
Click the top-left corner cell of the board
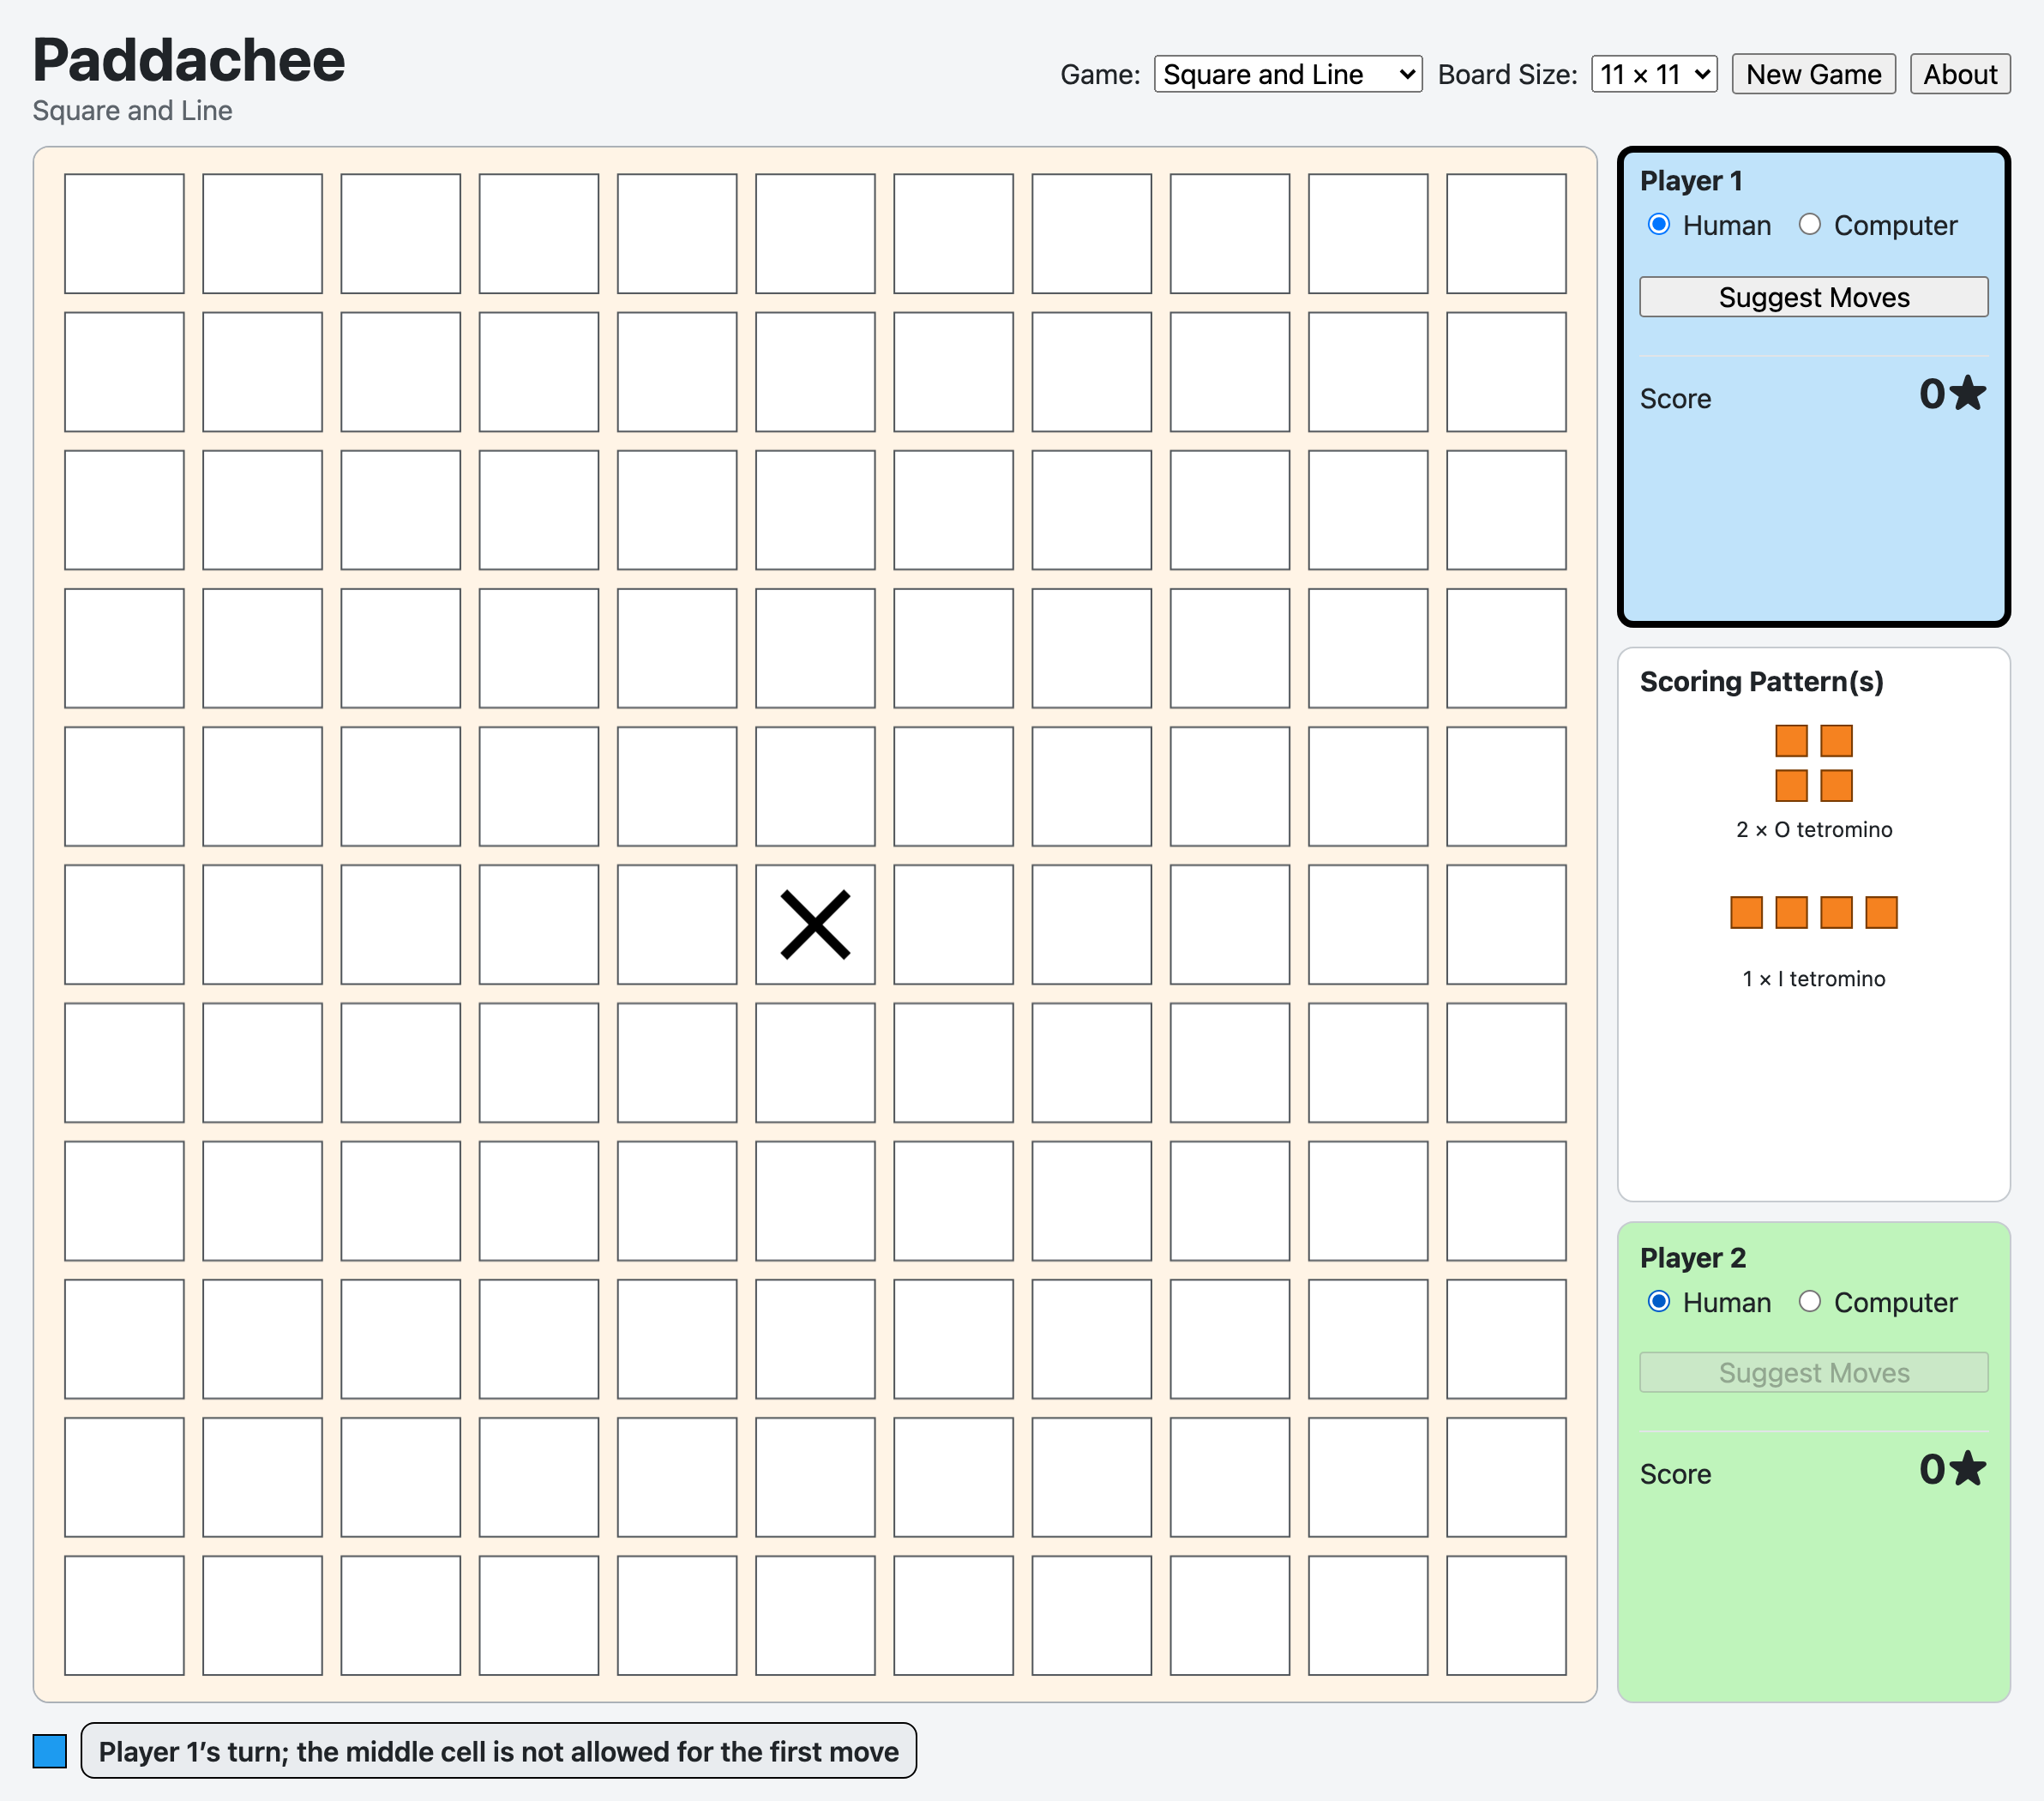pos(124,234)
